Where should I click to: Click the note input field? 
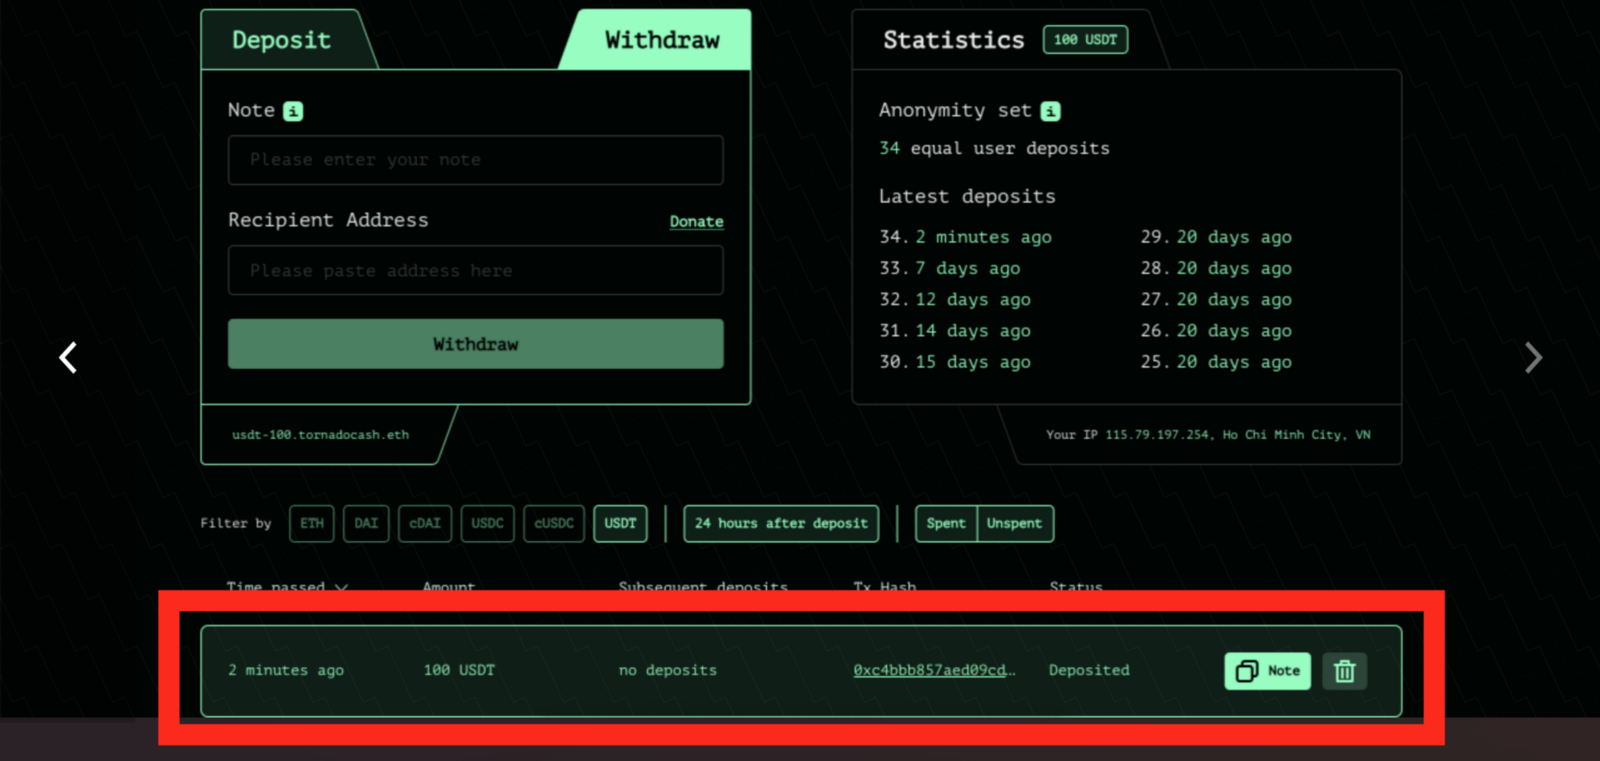pos(475,160)
